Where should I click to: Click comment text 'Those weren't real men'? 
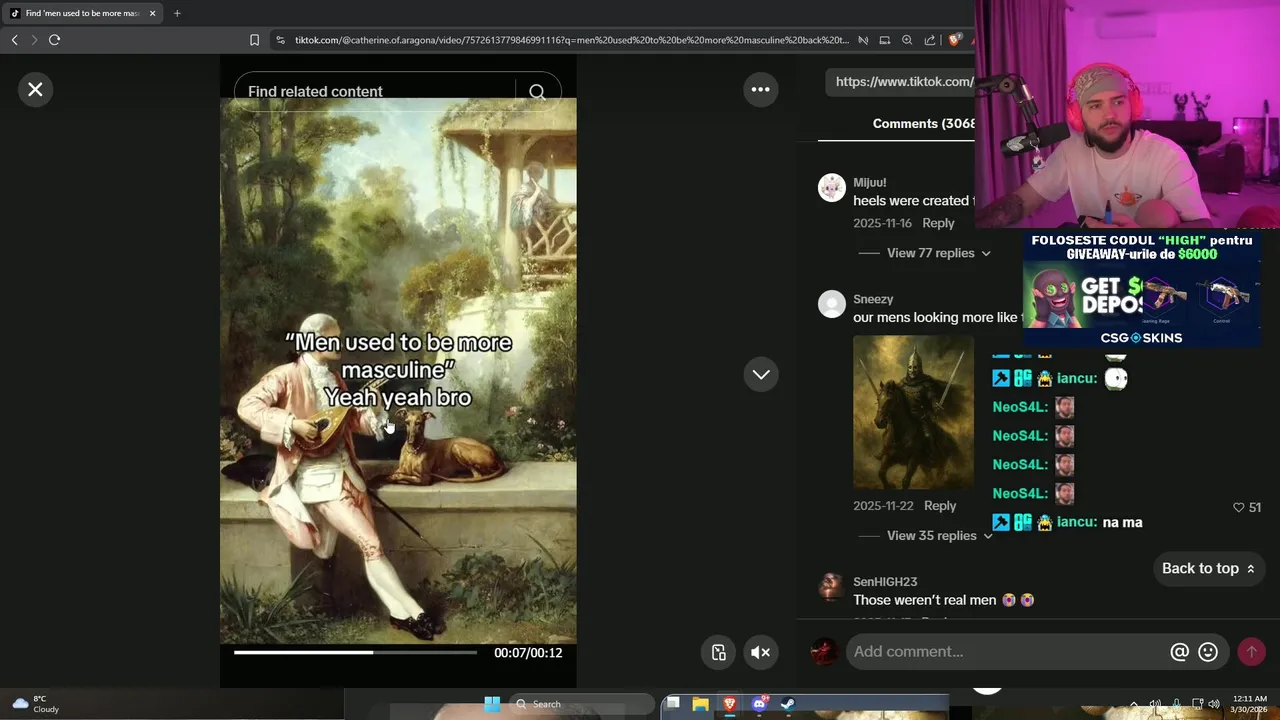924,600
